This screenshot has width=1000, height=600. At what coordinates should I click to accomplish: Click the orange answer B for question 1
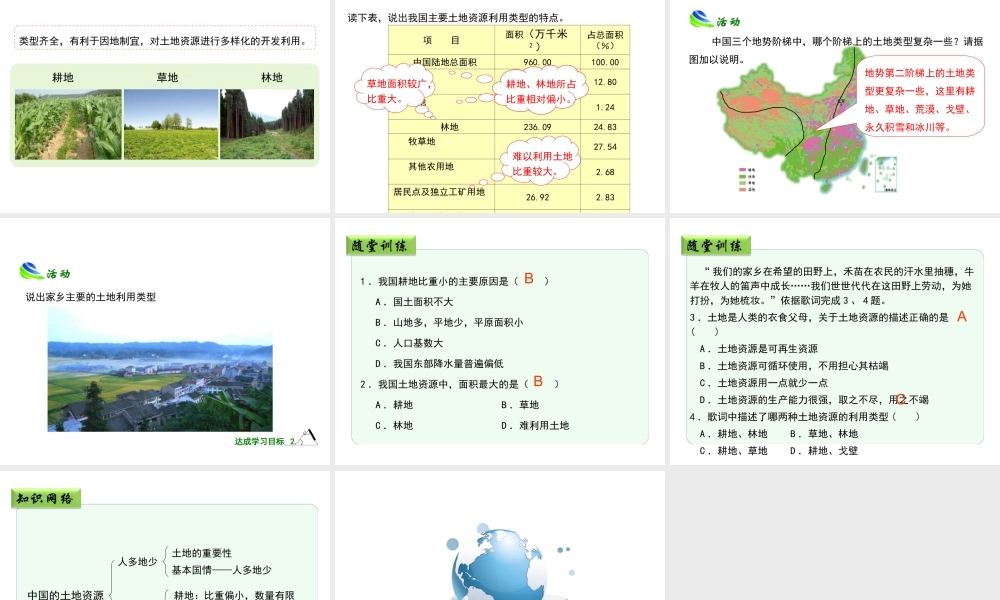pyautogui.click(x=529, y=279)
